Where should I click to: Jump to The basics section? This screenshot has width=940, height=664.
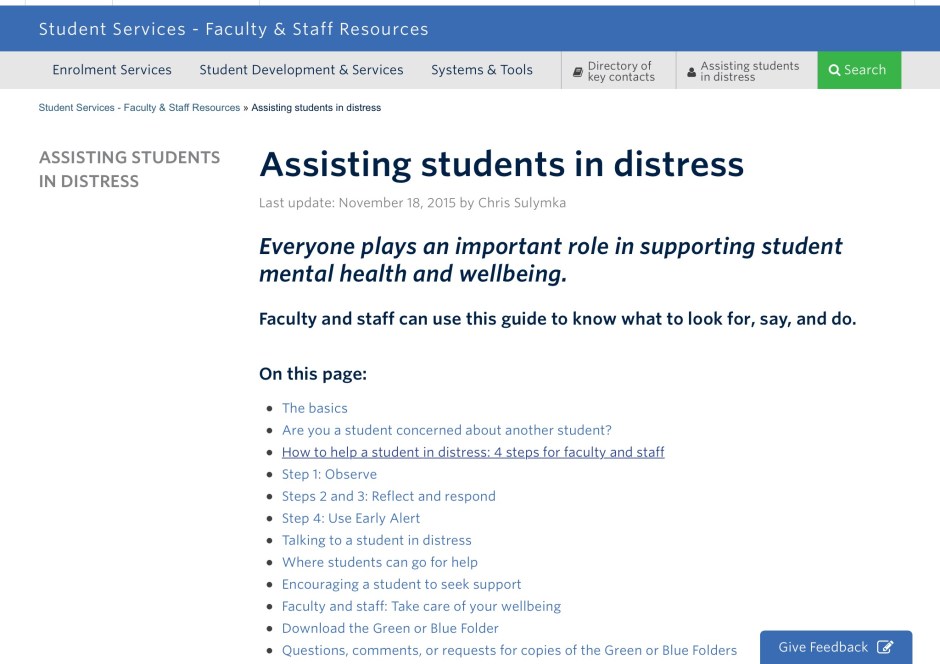pyautogui.click(x=315, y=408)
